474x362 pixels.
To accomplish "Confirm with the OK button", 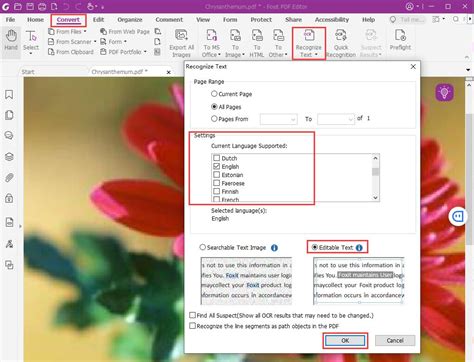I will (345, 340).
